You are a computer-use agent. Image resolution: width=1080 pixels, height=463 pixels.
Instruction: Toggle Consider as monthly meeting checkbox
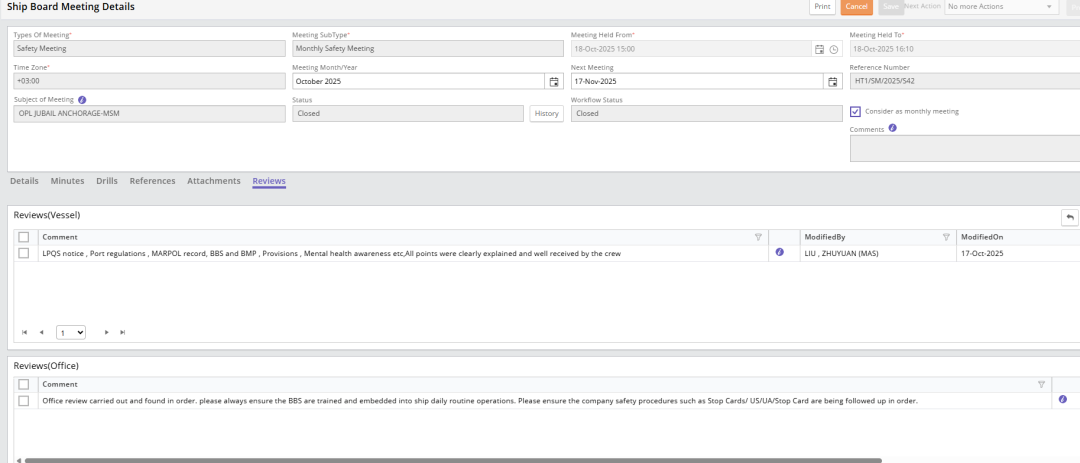coord(855,111)
